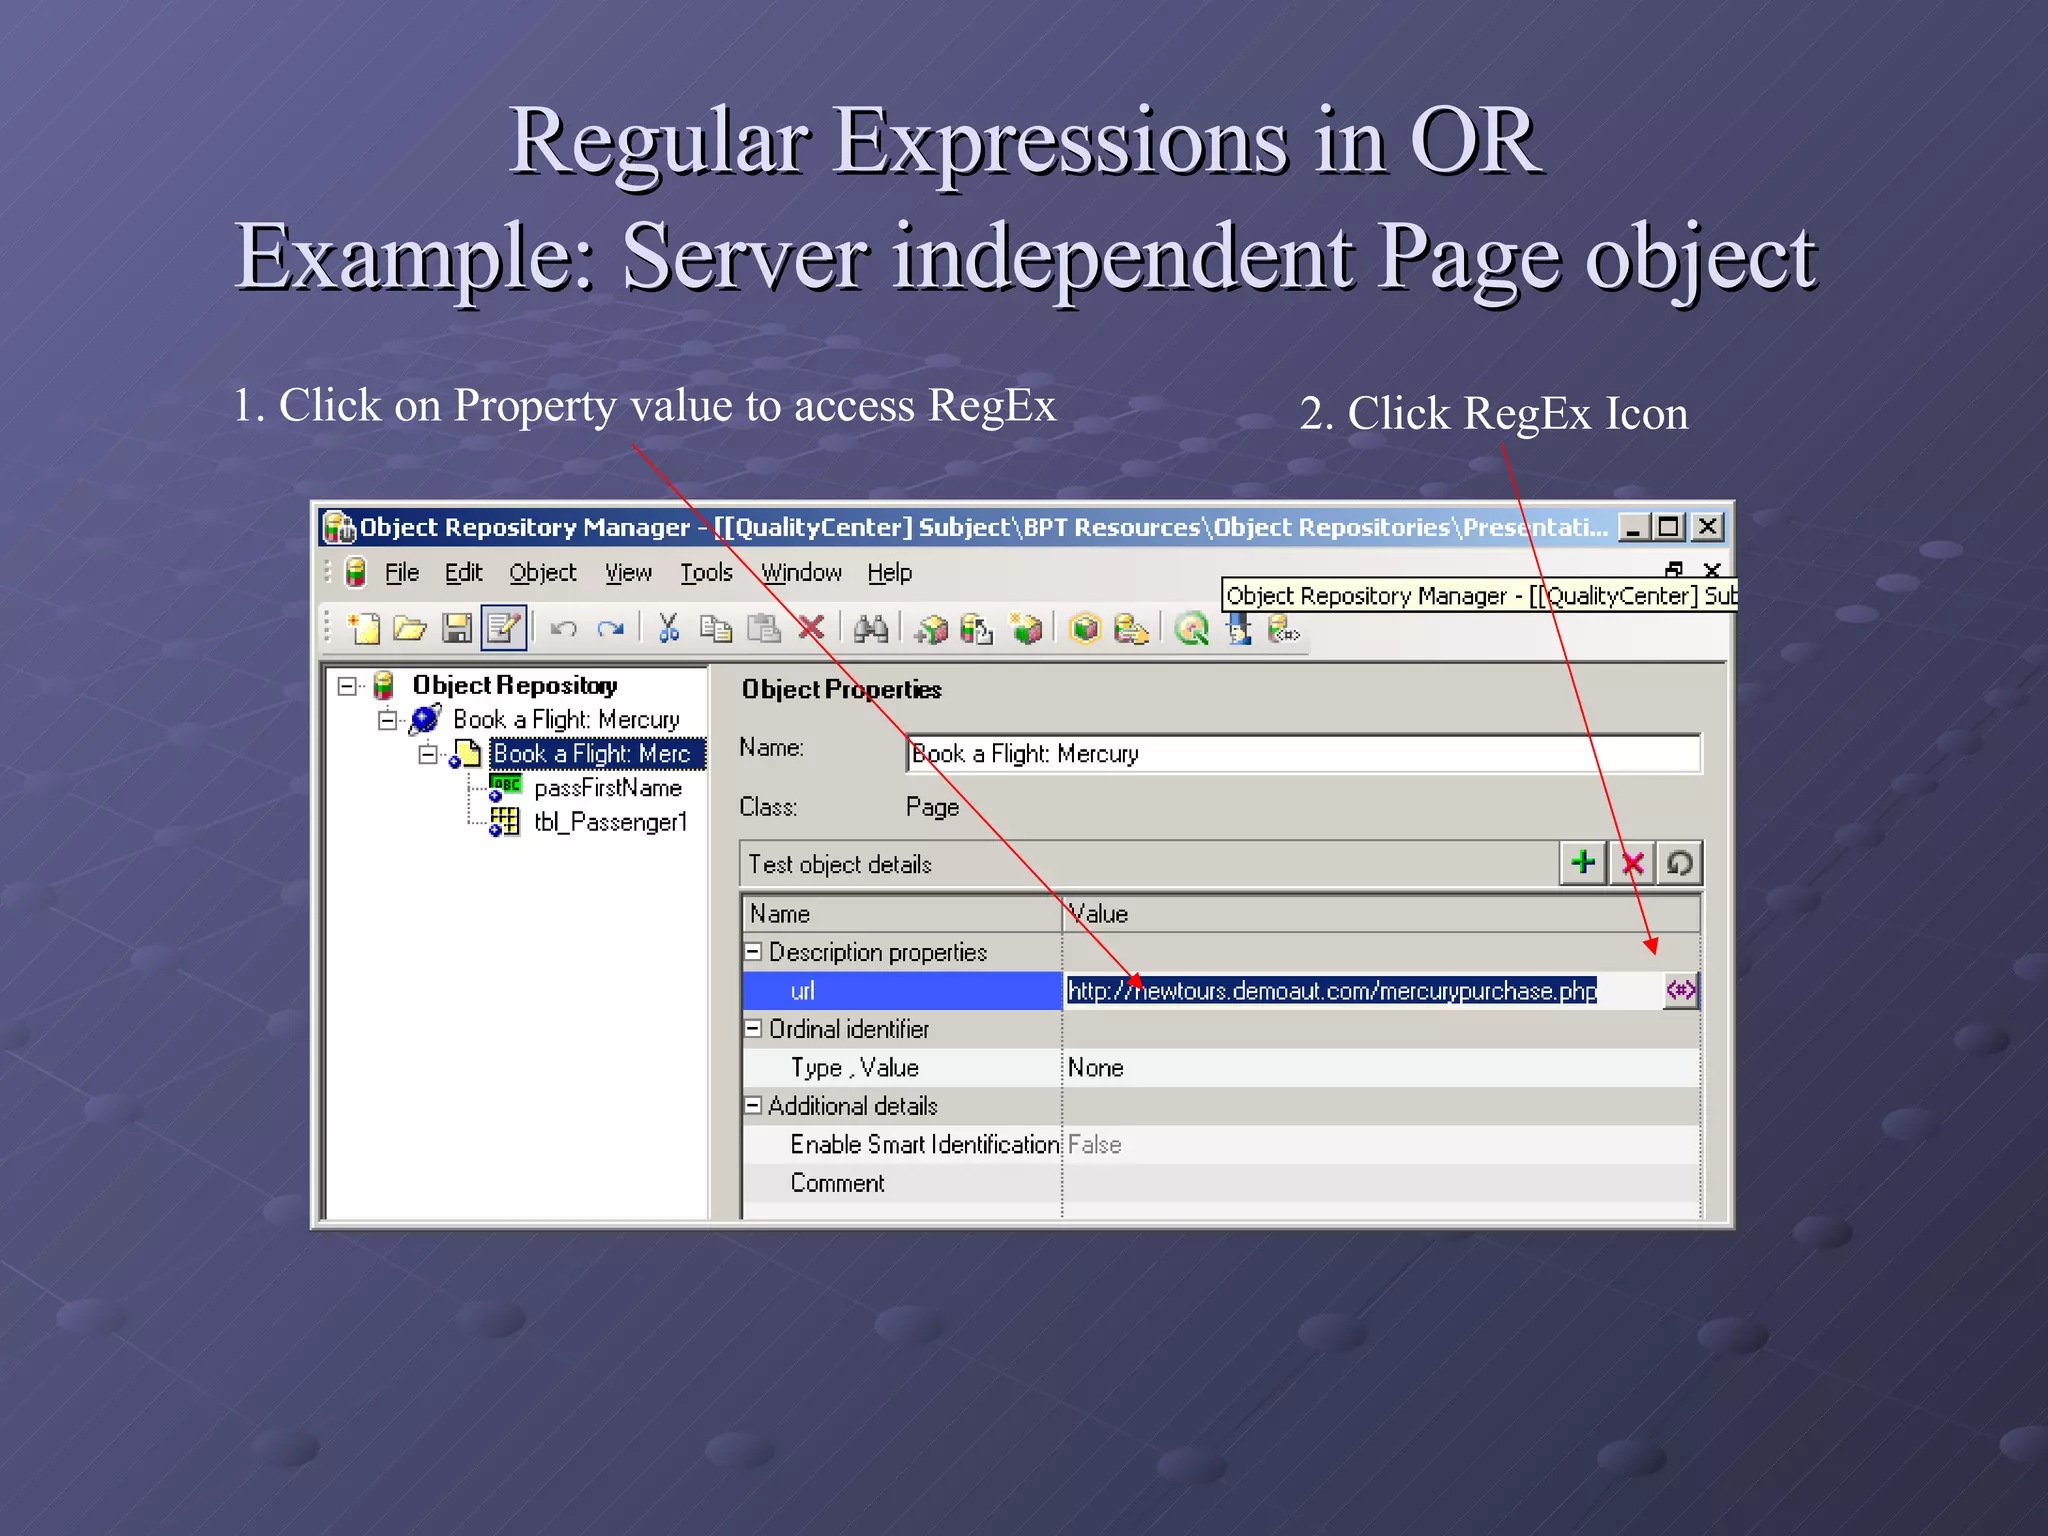2048x1536 pixels.
Task: Click Enable Smart Identification False value
Action: pyautogui.click(x=1094, y=1145)
